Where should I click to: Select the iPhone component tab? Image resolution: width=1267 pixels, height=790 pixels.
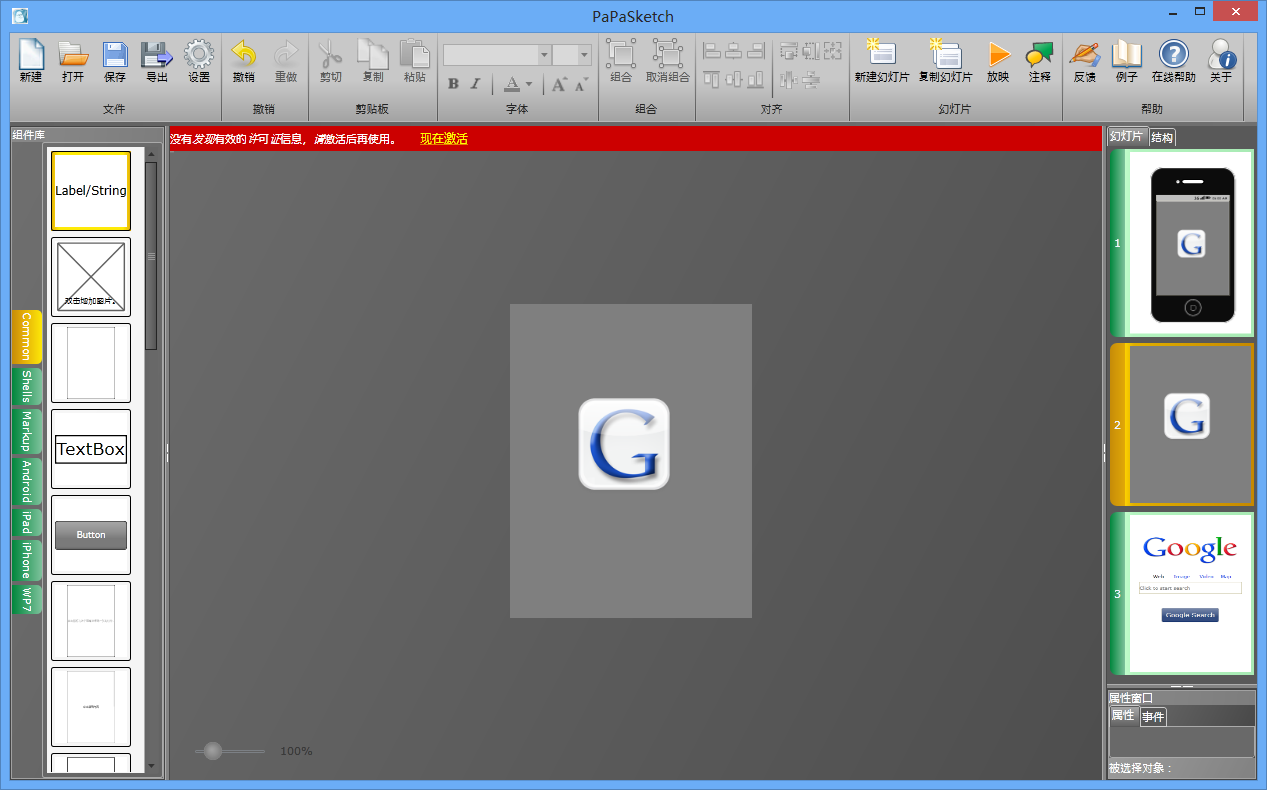pyautogui.click(x=27, y=561)
